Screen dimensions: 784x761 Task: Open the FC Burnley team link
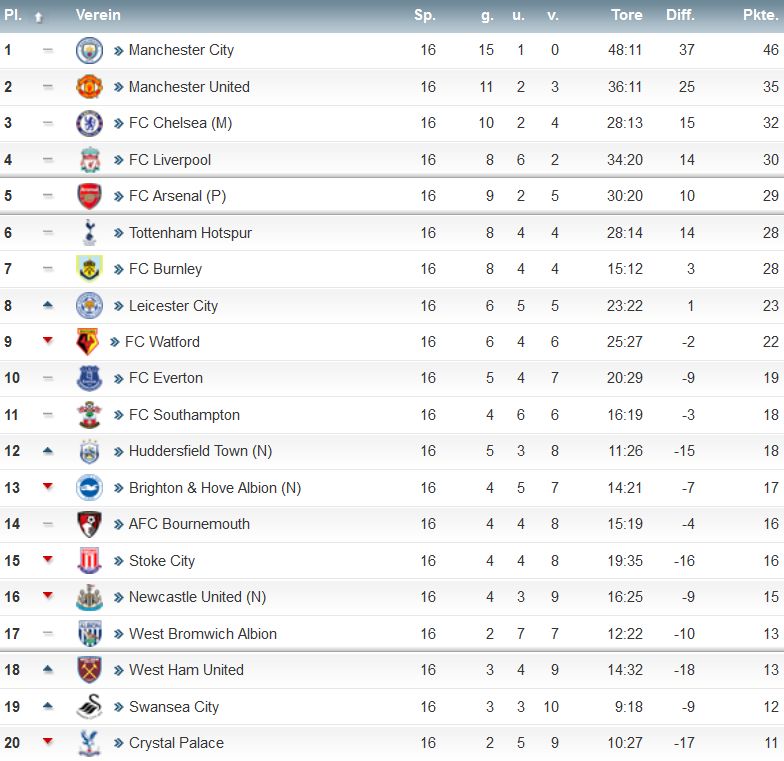tap(165, 269)
